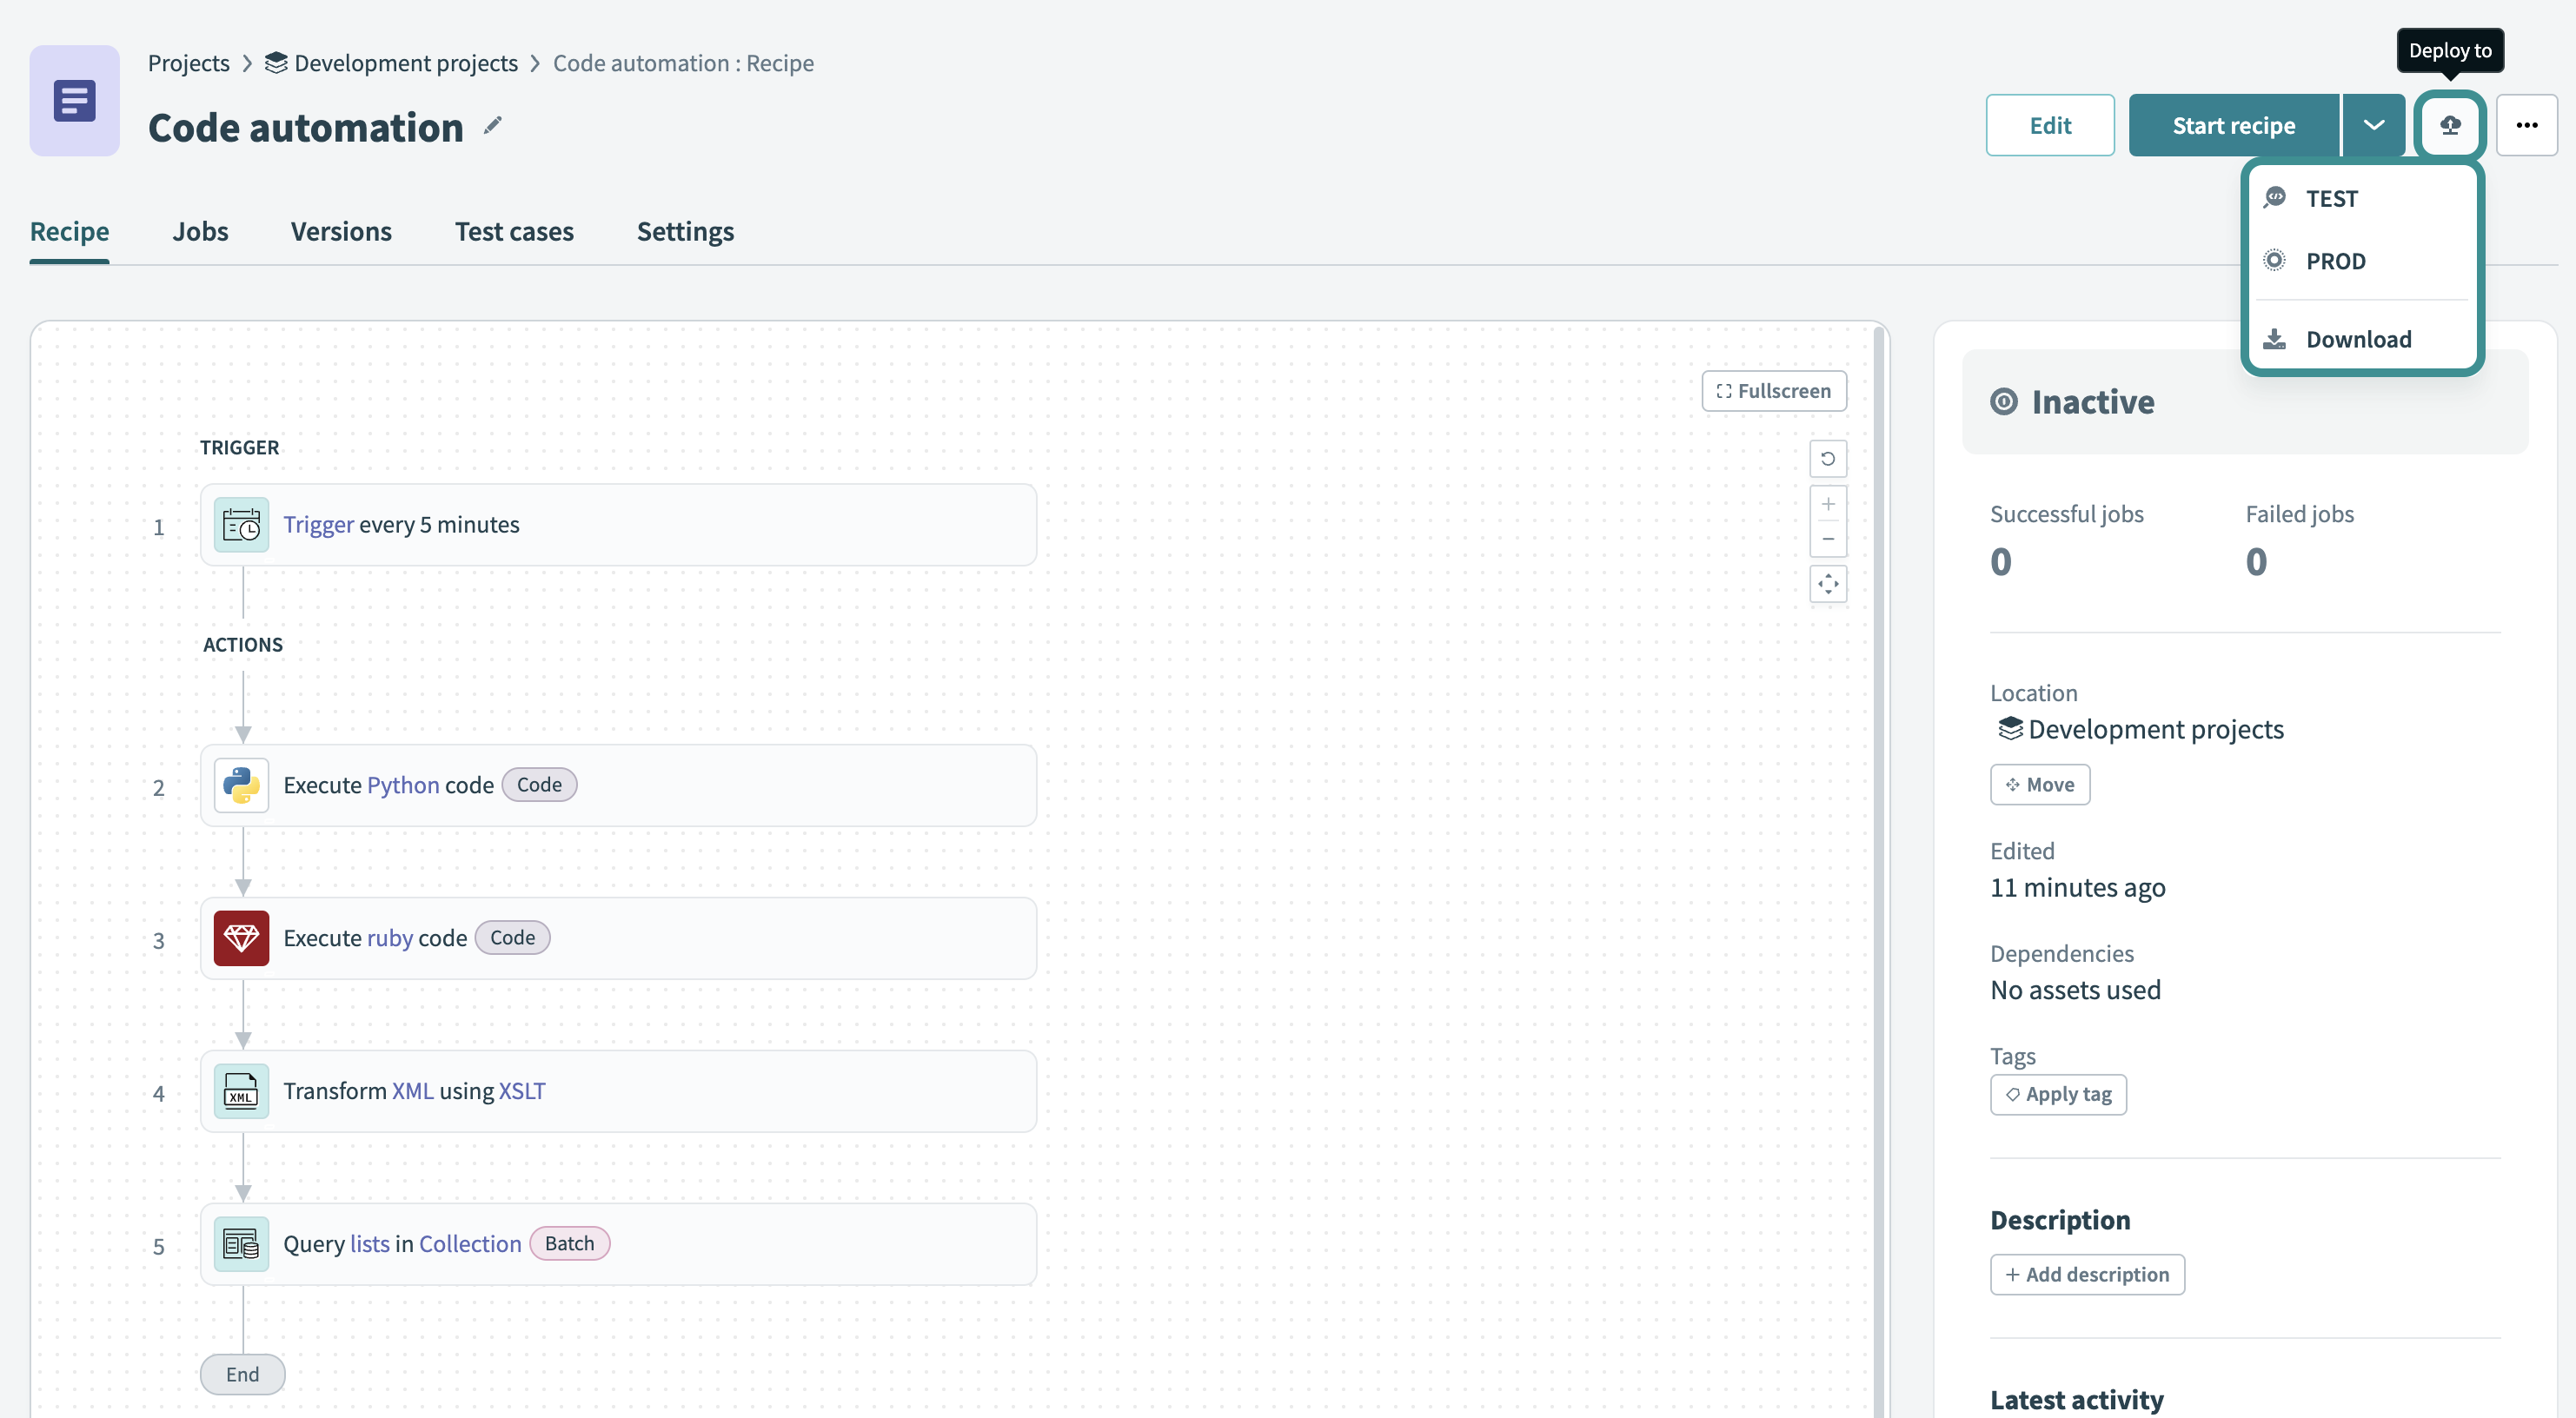Click the fit-to-screen canvas control
This screenshot has height=1418, width=2576.
(x=1829, y=584)
